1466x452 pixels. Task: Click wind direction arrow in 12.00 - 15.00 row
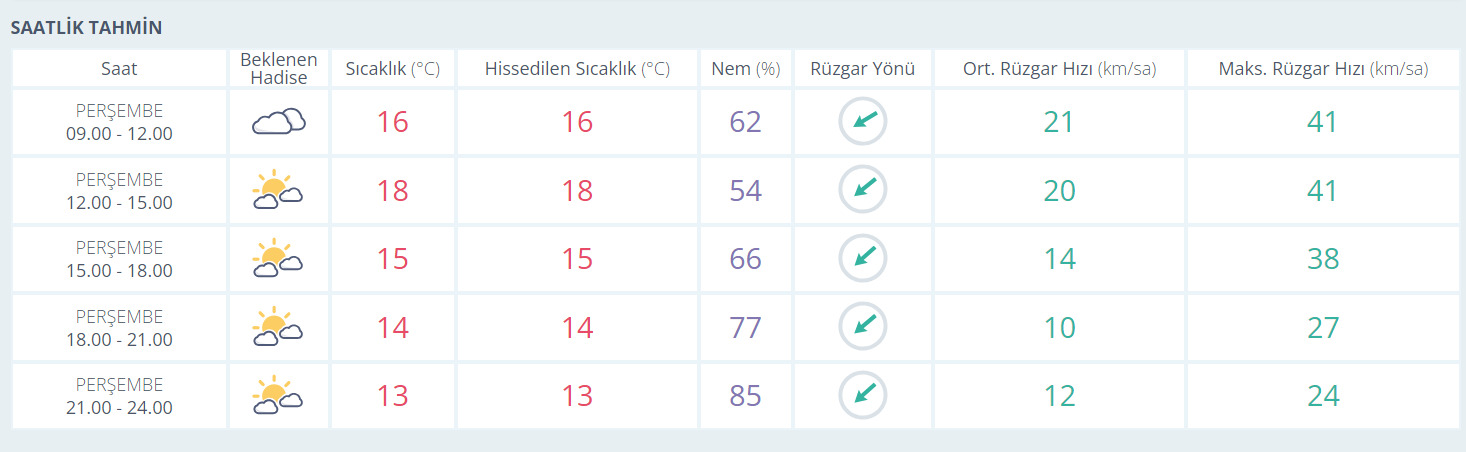click(x=863, y=190)
